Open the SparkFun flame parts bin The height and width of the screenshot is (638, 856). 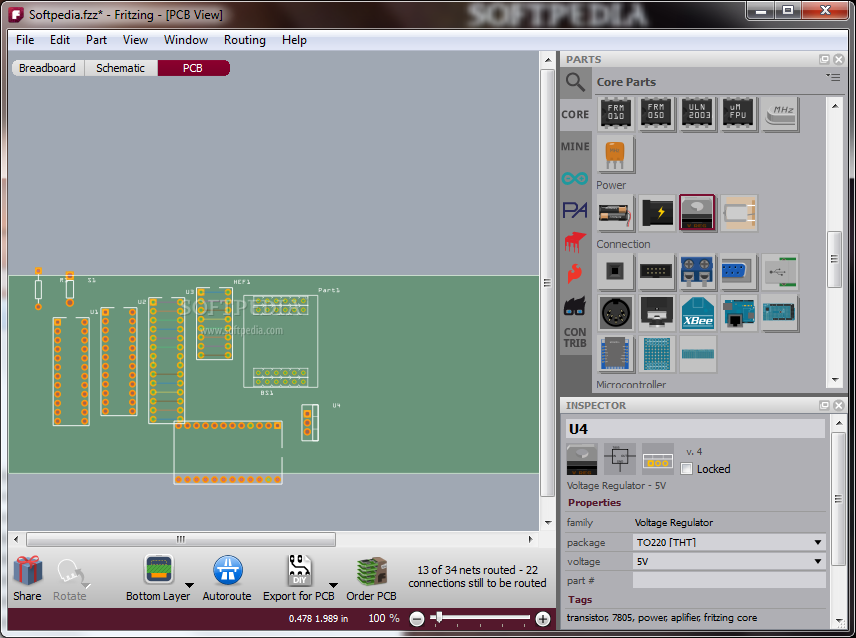pyautogui.click(x=575, y=273)
